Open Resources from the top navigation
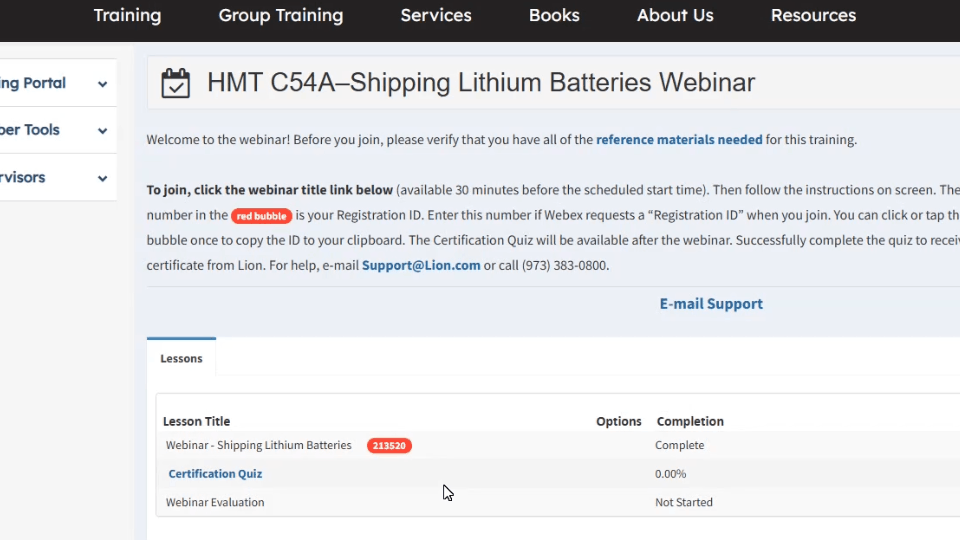The height and width of the screenshot is (540, 960). [813, 16]
